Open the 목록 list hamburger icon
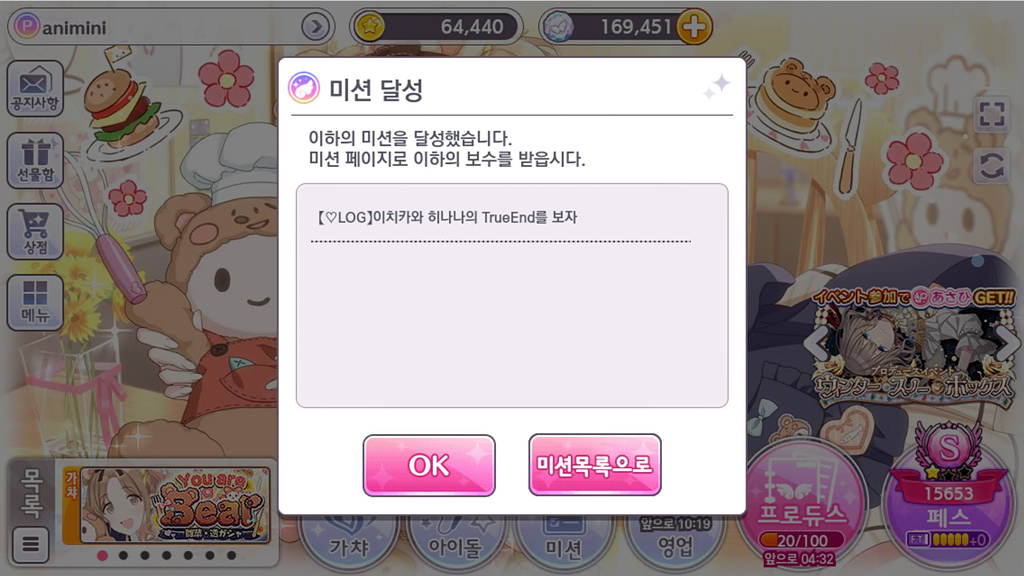1024x576 pixels. [x=31, y=543]
